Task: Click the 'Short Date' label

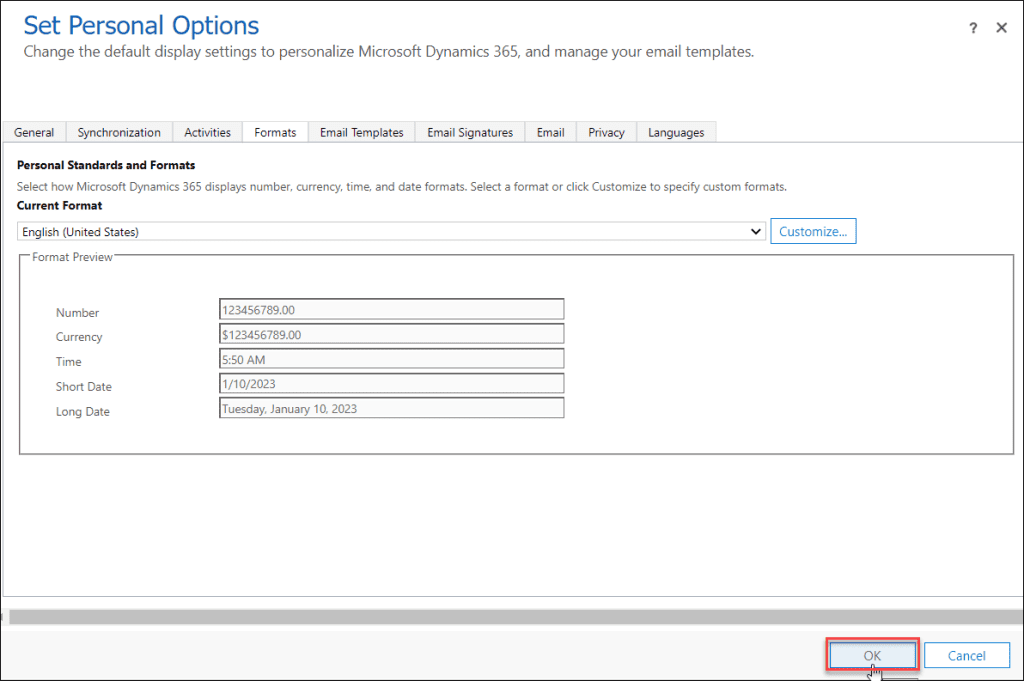Action: [84, 387]
